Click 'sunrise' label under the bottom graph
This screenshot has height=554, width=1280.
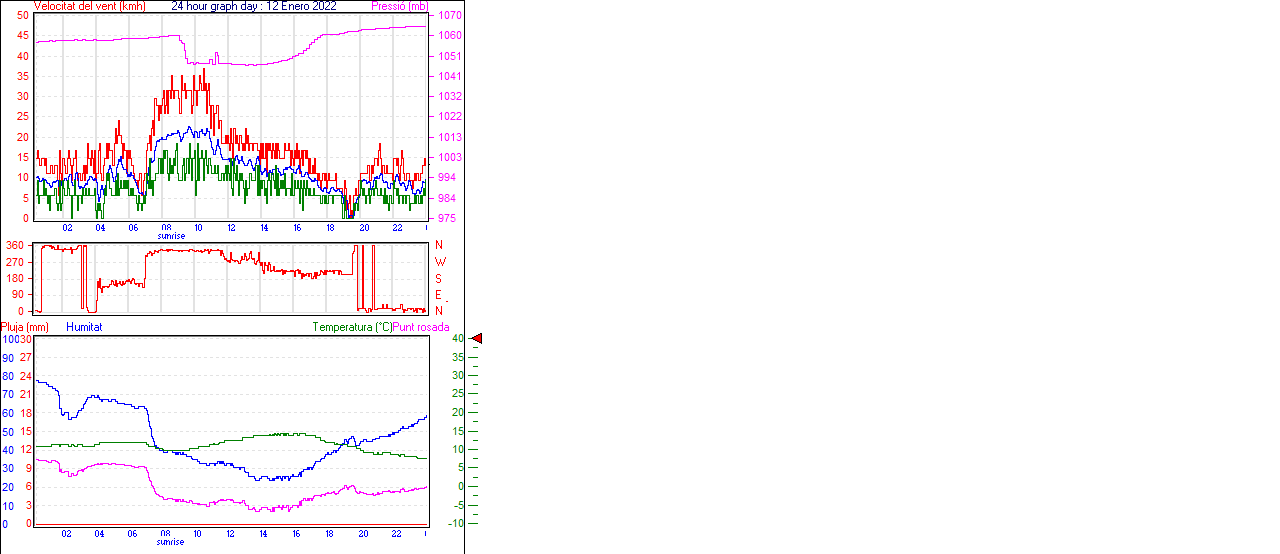click(x=170, y=542)
